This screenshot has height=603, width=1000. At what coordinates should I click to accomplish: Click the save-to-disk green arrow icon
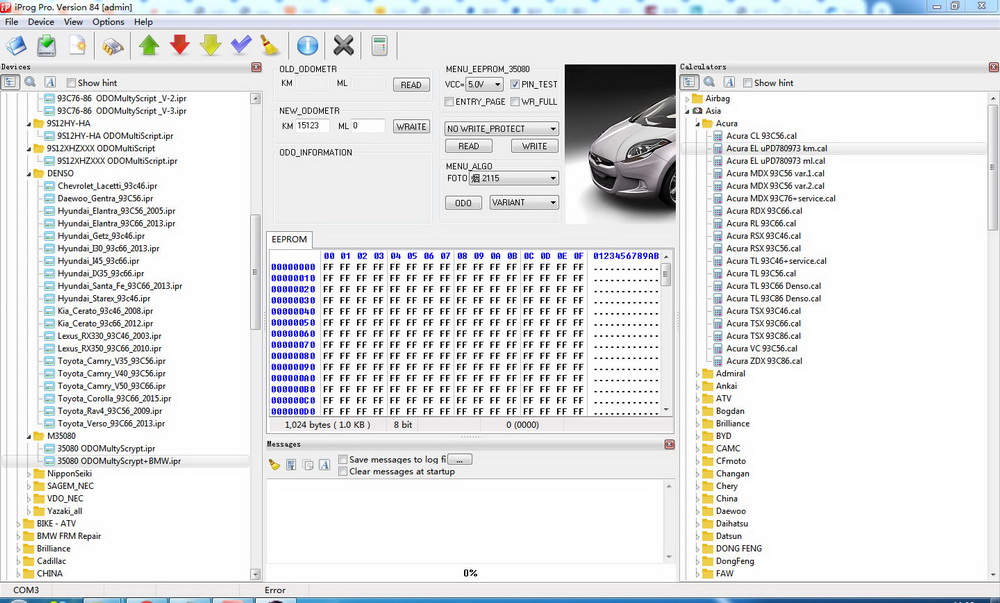47,45
